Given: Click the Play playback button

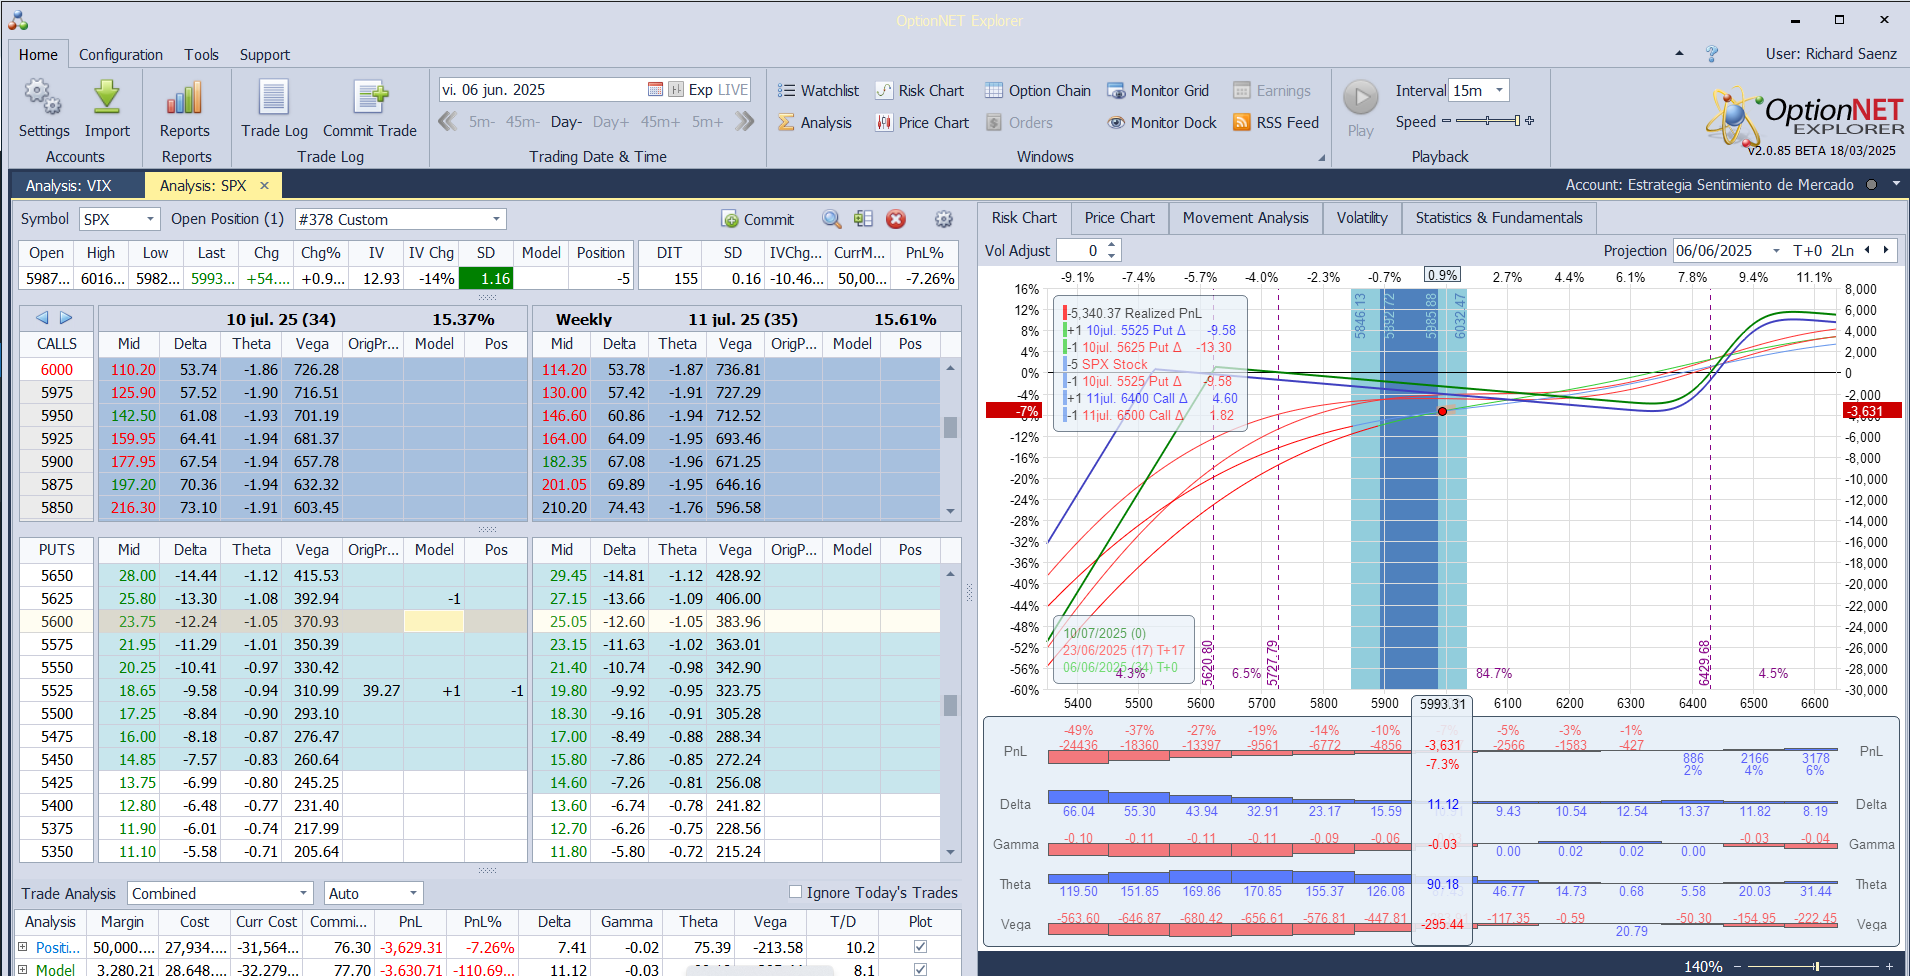Looking at the screenshot, I should point(1360,98).
